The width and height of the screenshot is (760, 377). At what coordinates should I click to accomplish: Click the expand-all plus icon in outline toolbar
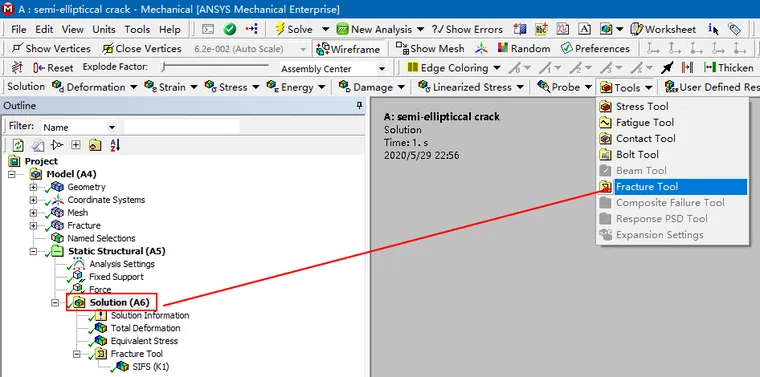click(x=76, y=145)
